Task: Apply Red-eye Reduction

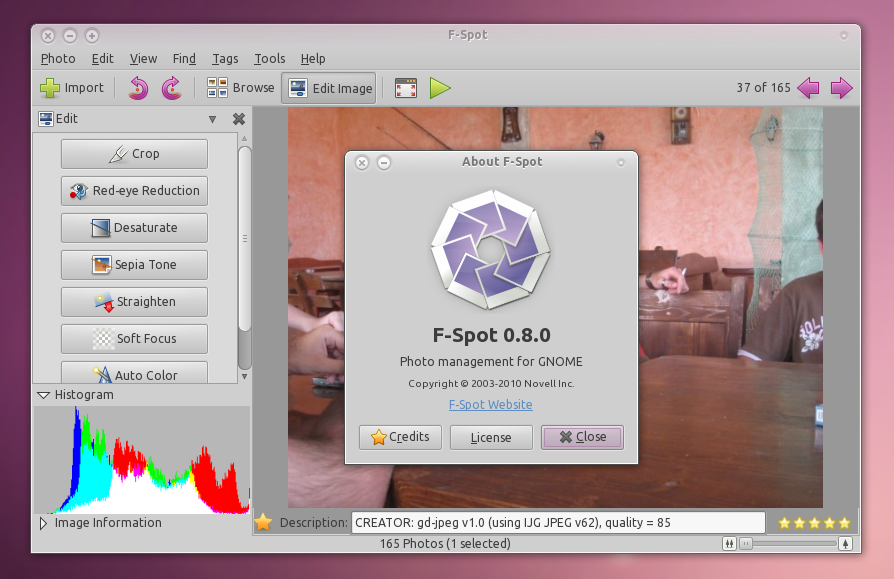Action: pos(135,191)
